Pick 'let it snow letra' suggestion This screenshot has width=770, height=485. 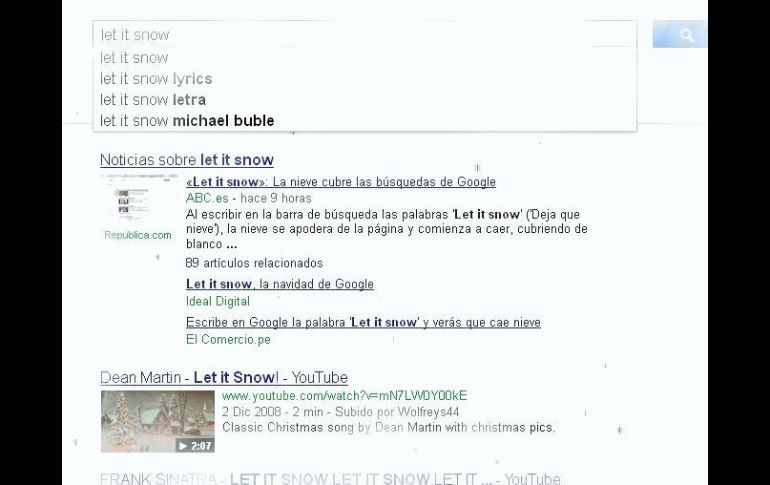[153, 100]
